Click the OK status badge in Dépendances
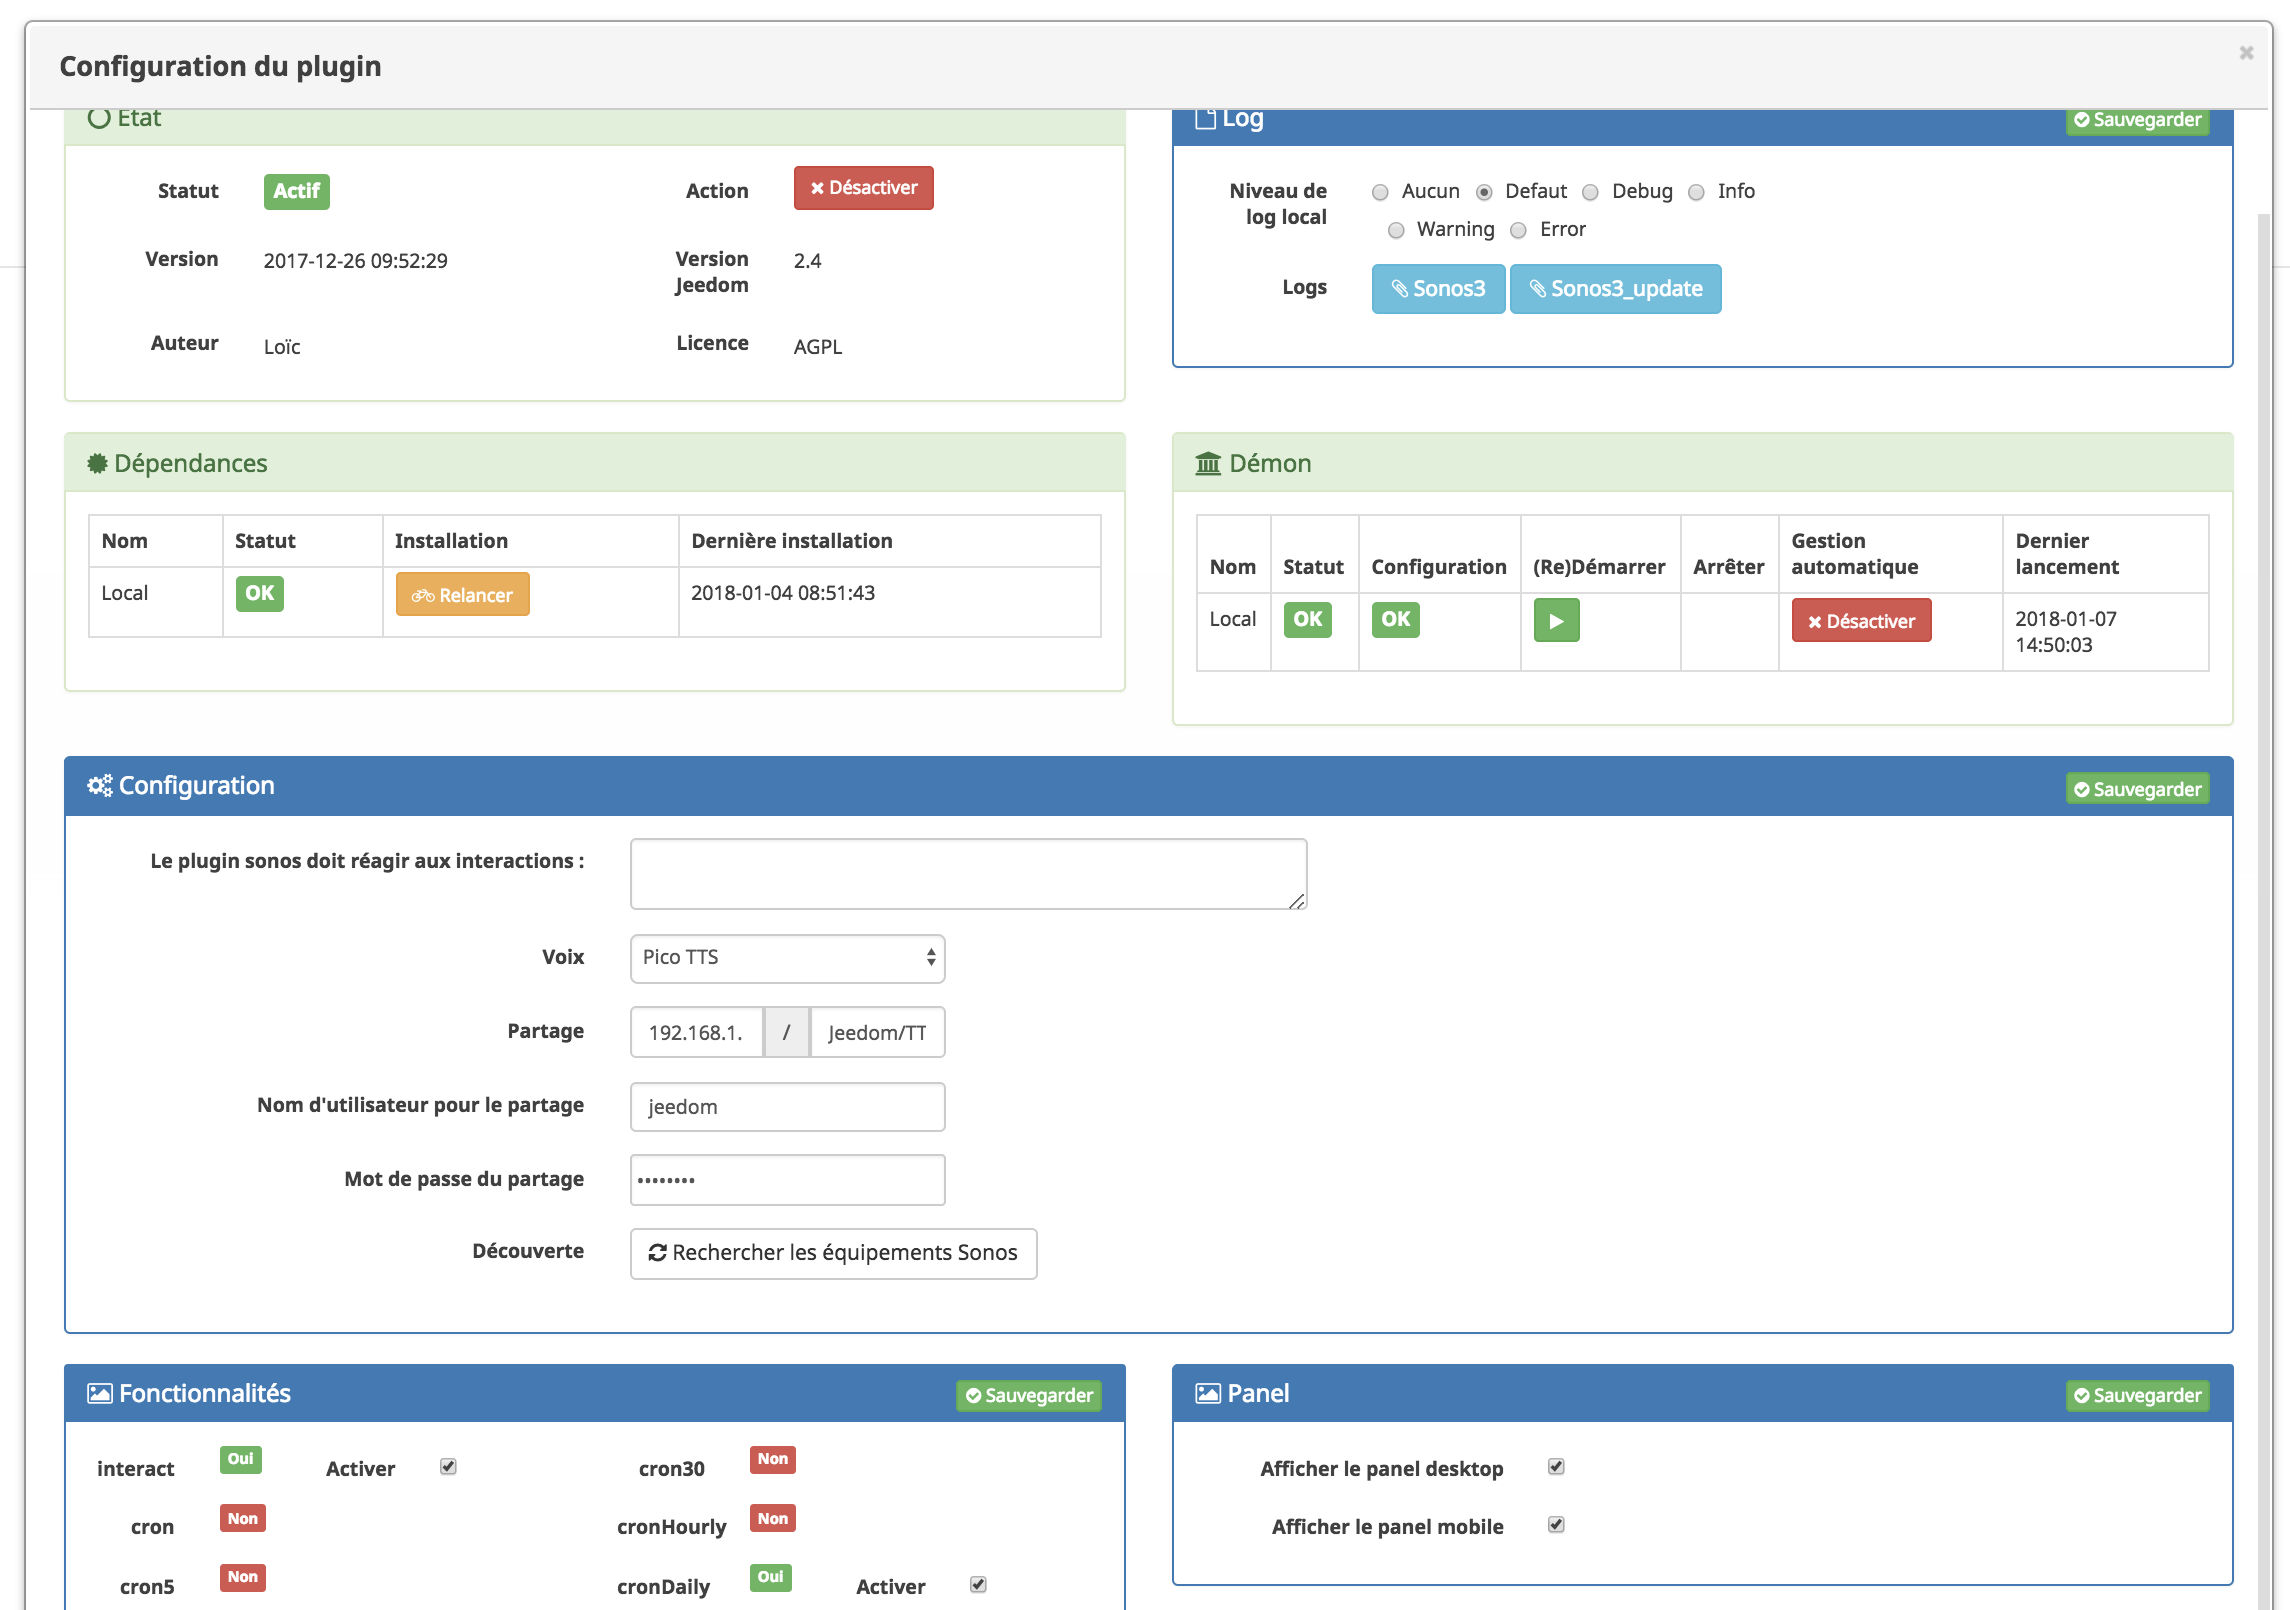 260,593
